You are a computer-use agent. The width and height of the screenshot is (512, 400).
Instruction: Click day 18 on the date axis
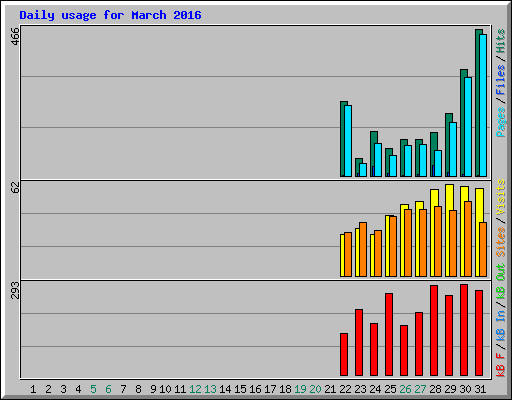pos(285,389)
